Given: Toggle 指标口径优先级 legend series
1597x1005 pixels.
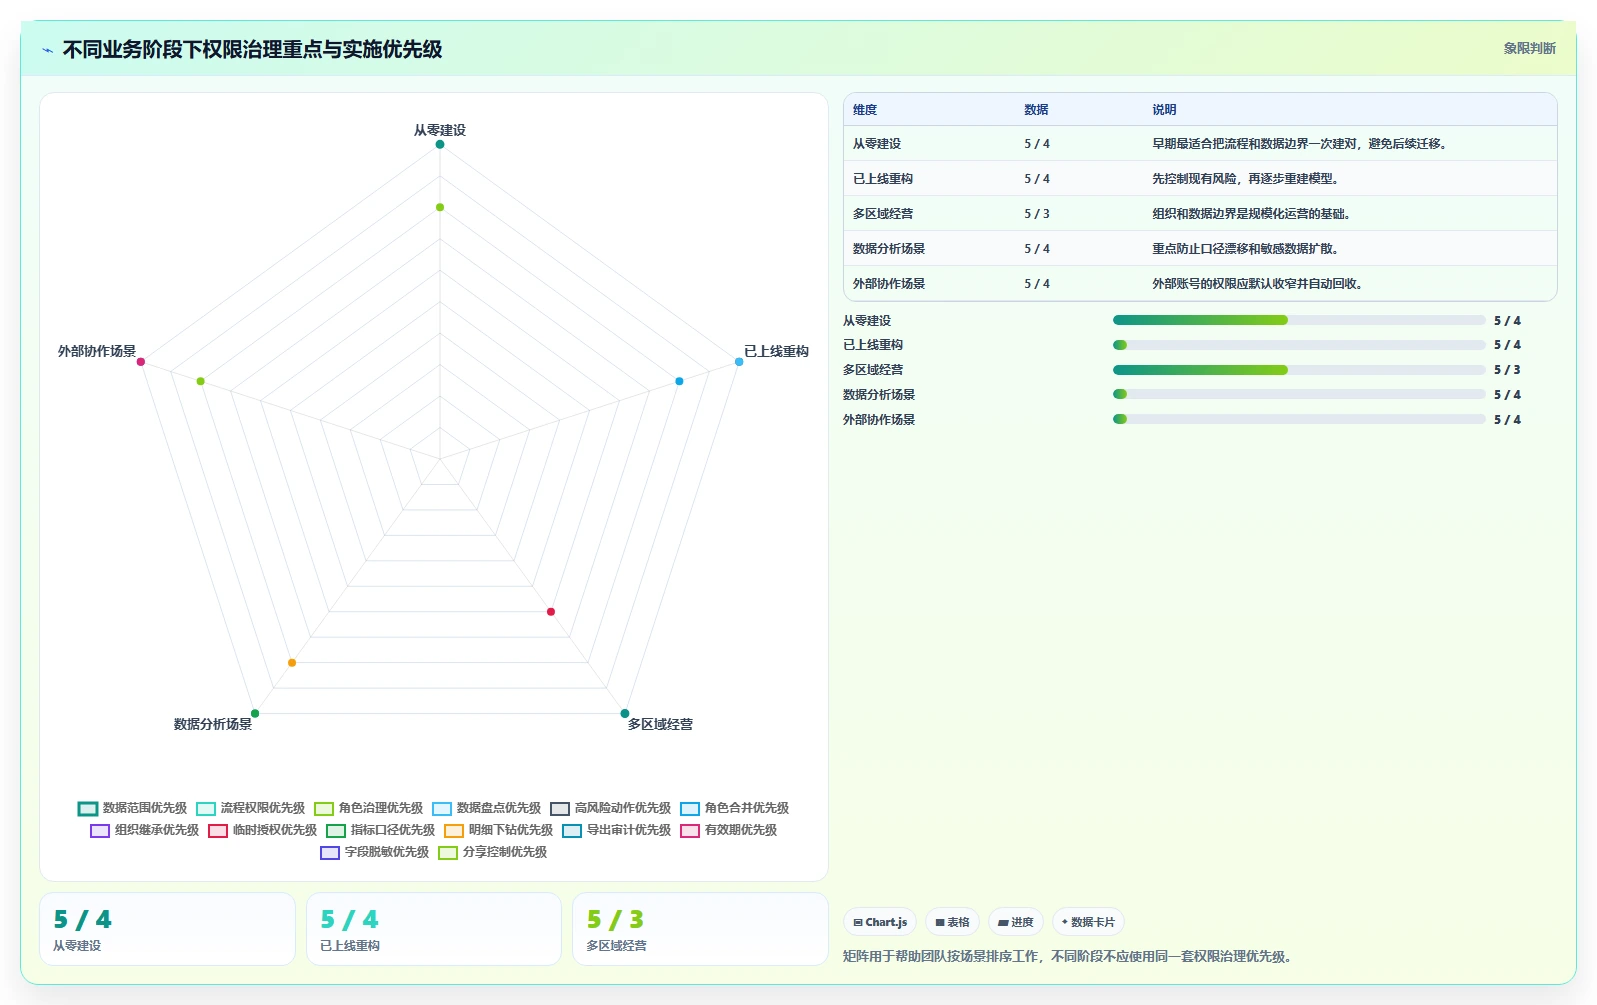Looking at the screenshot, I should pos(380,830).
